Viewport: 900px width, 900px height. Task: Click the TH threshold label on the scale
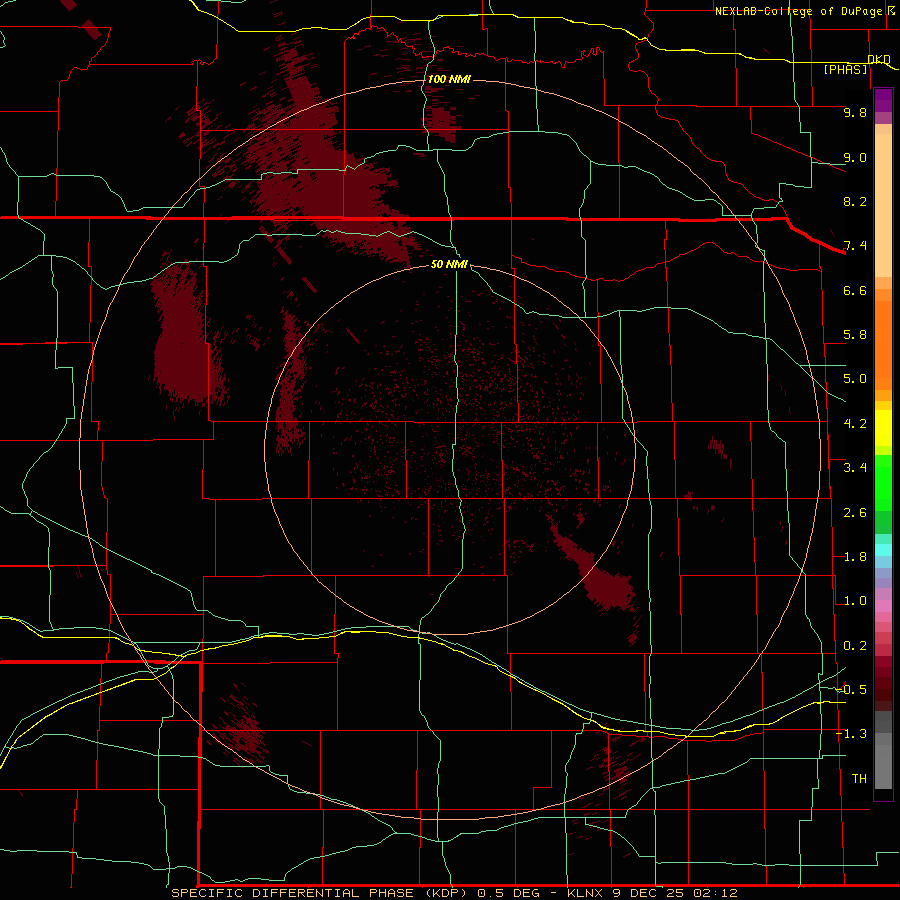point(859,779)
